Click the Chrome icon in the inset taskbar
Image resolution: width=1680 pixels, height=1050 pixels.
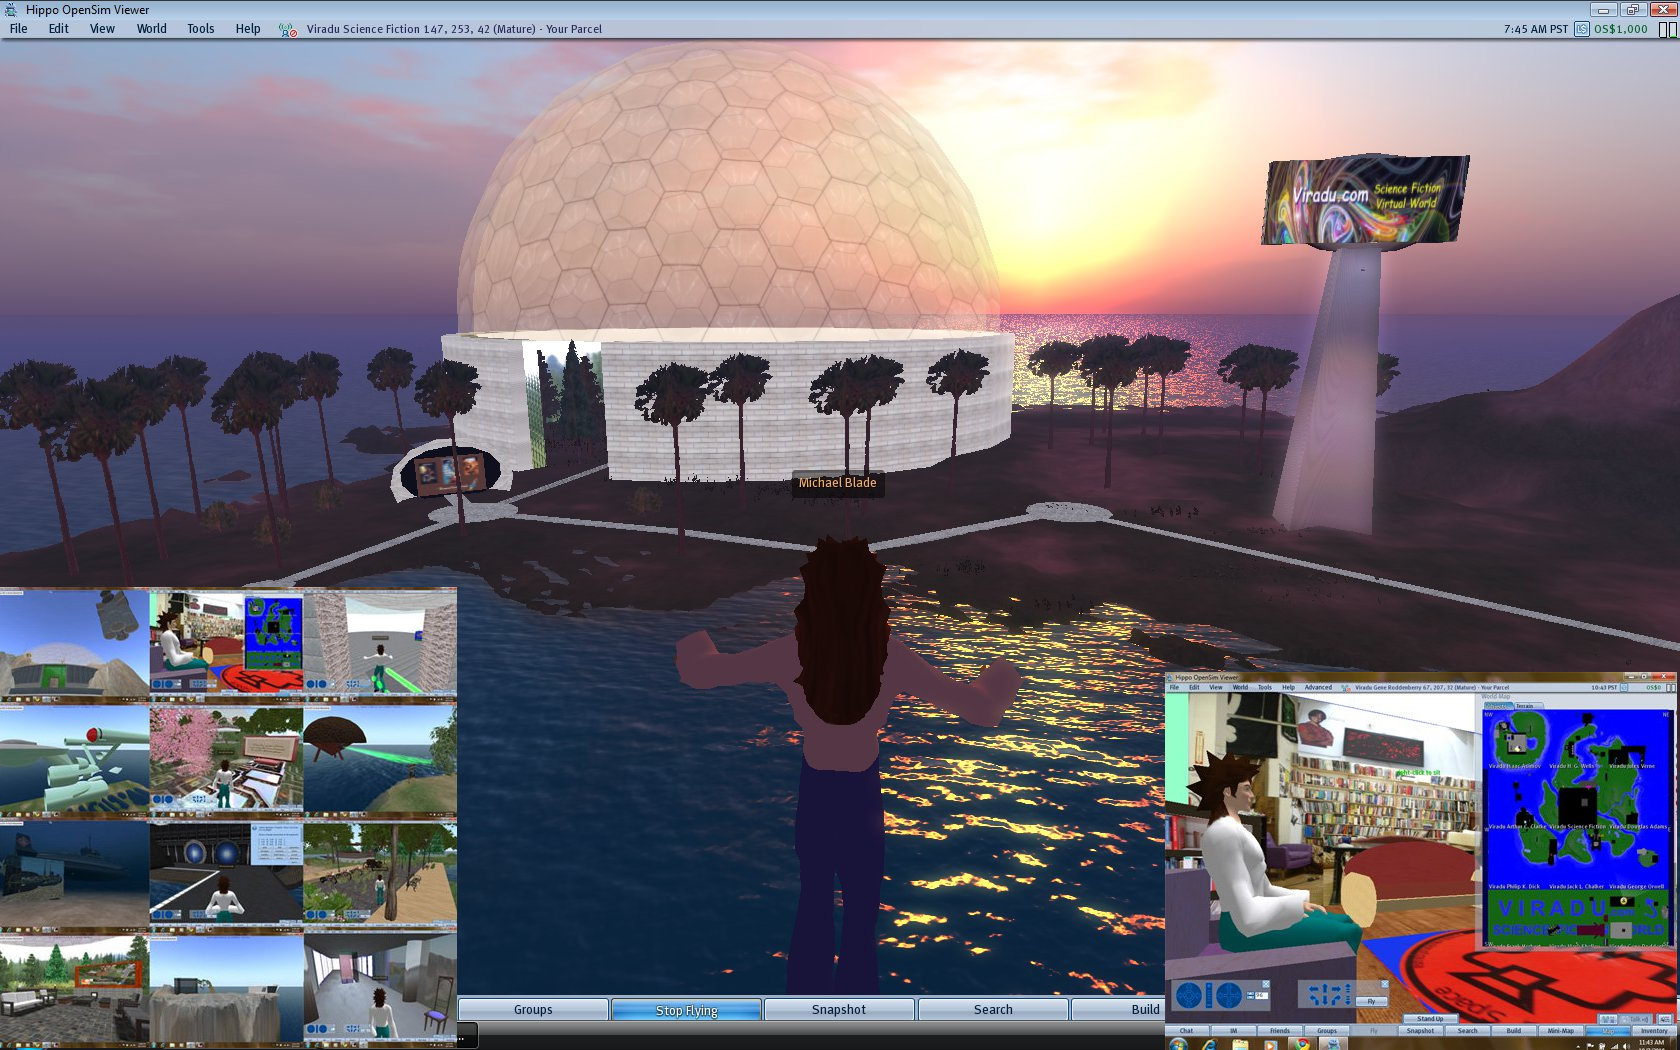click(1301, 1044)
